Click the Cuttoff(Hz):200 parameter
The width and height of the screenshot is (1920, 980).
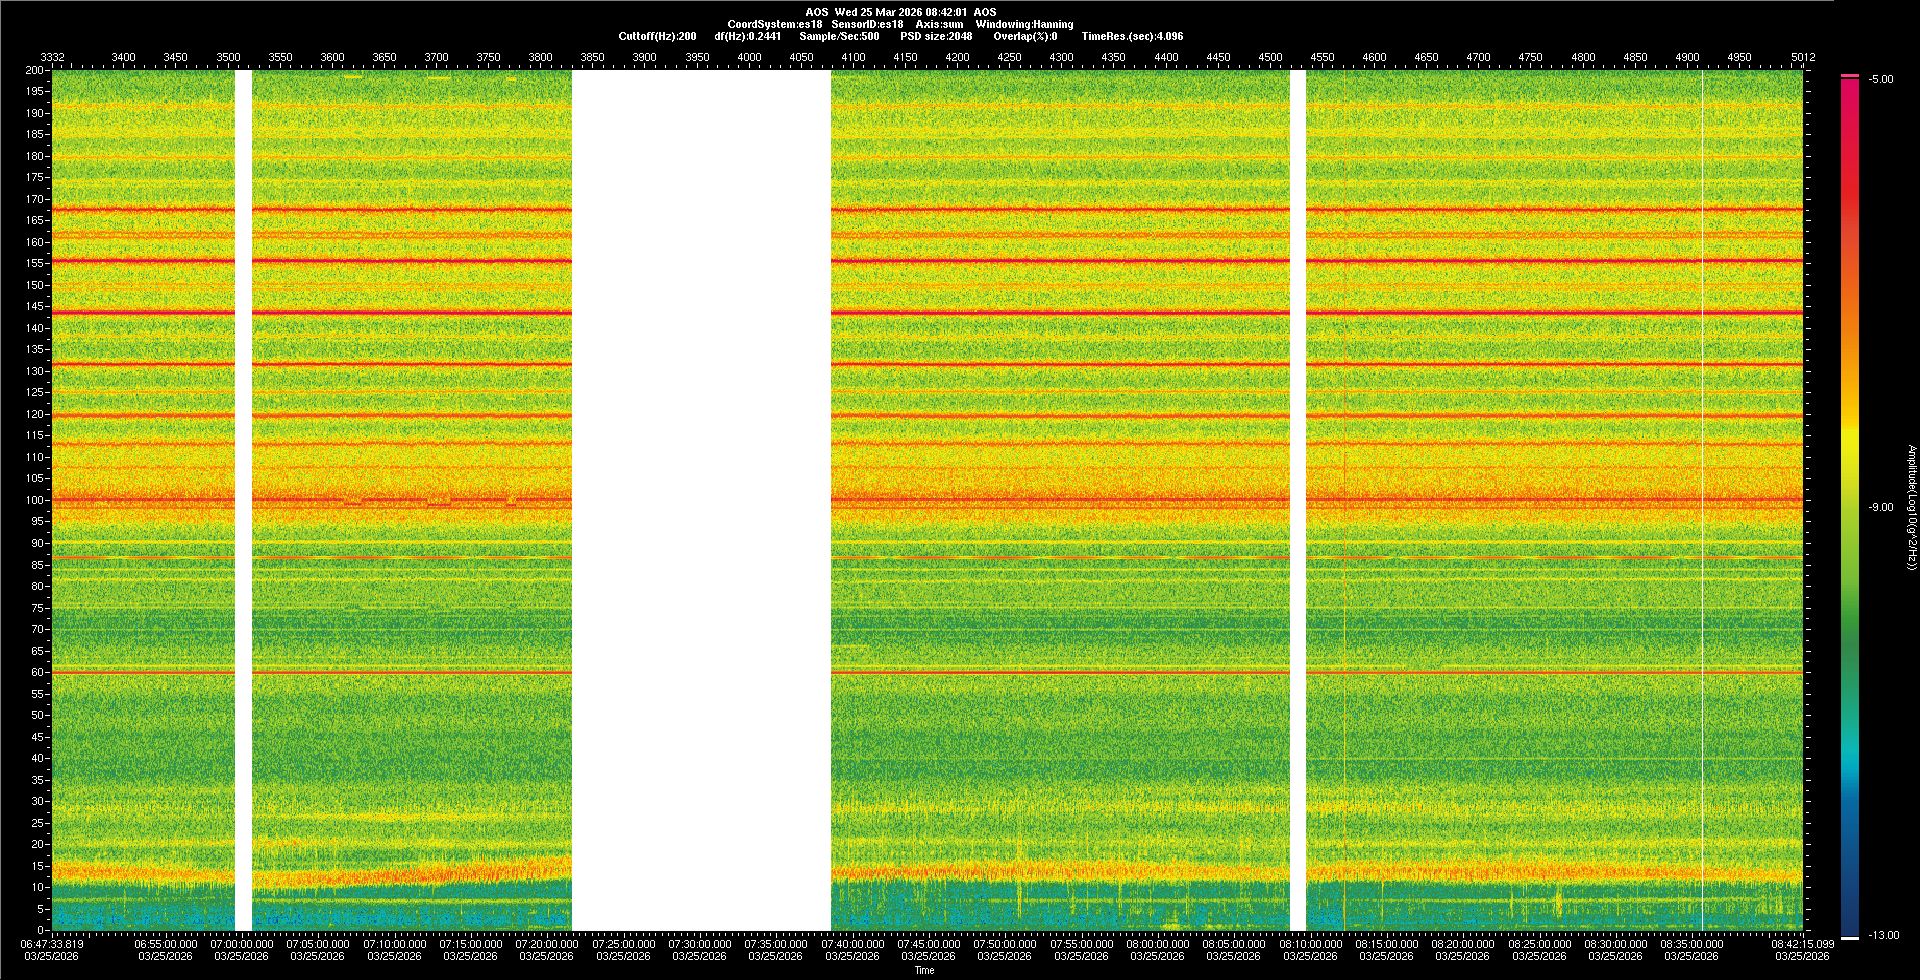(657, 36)
